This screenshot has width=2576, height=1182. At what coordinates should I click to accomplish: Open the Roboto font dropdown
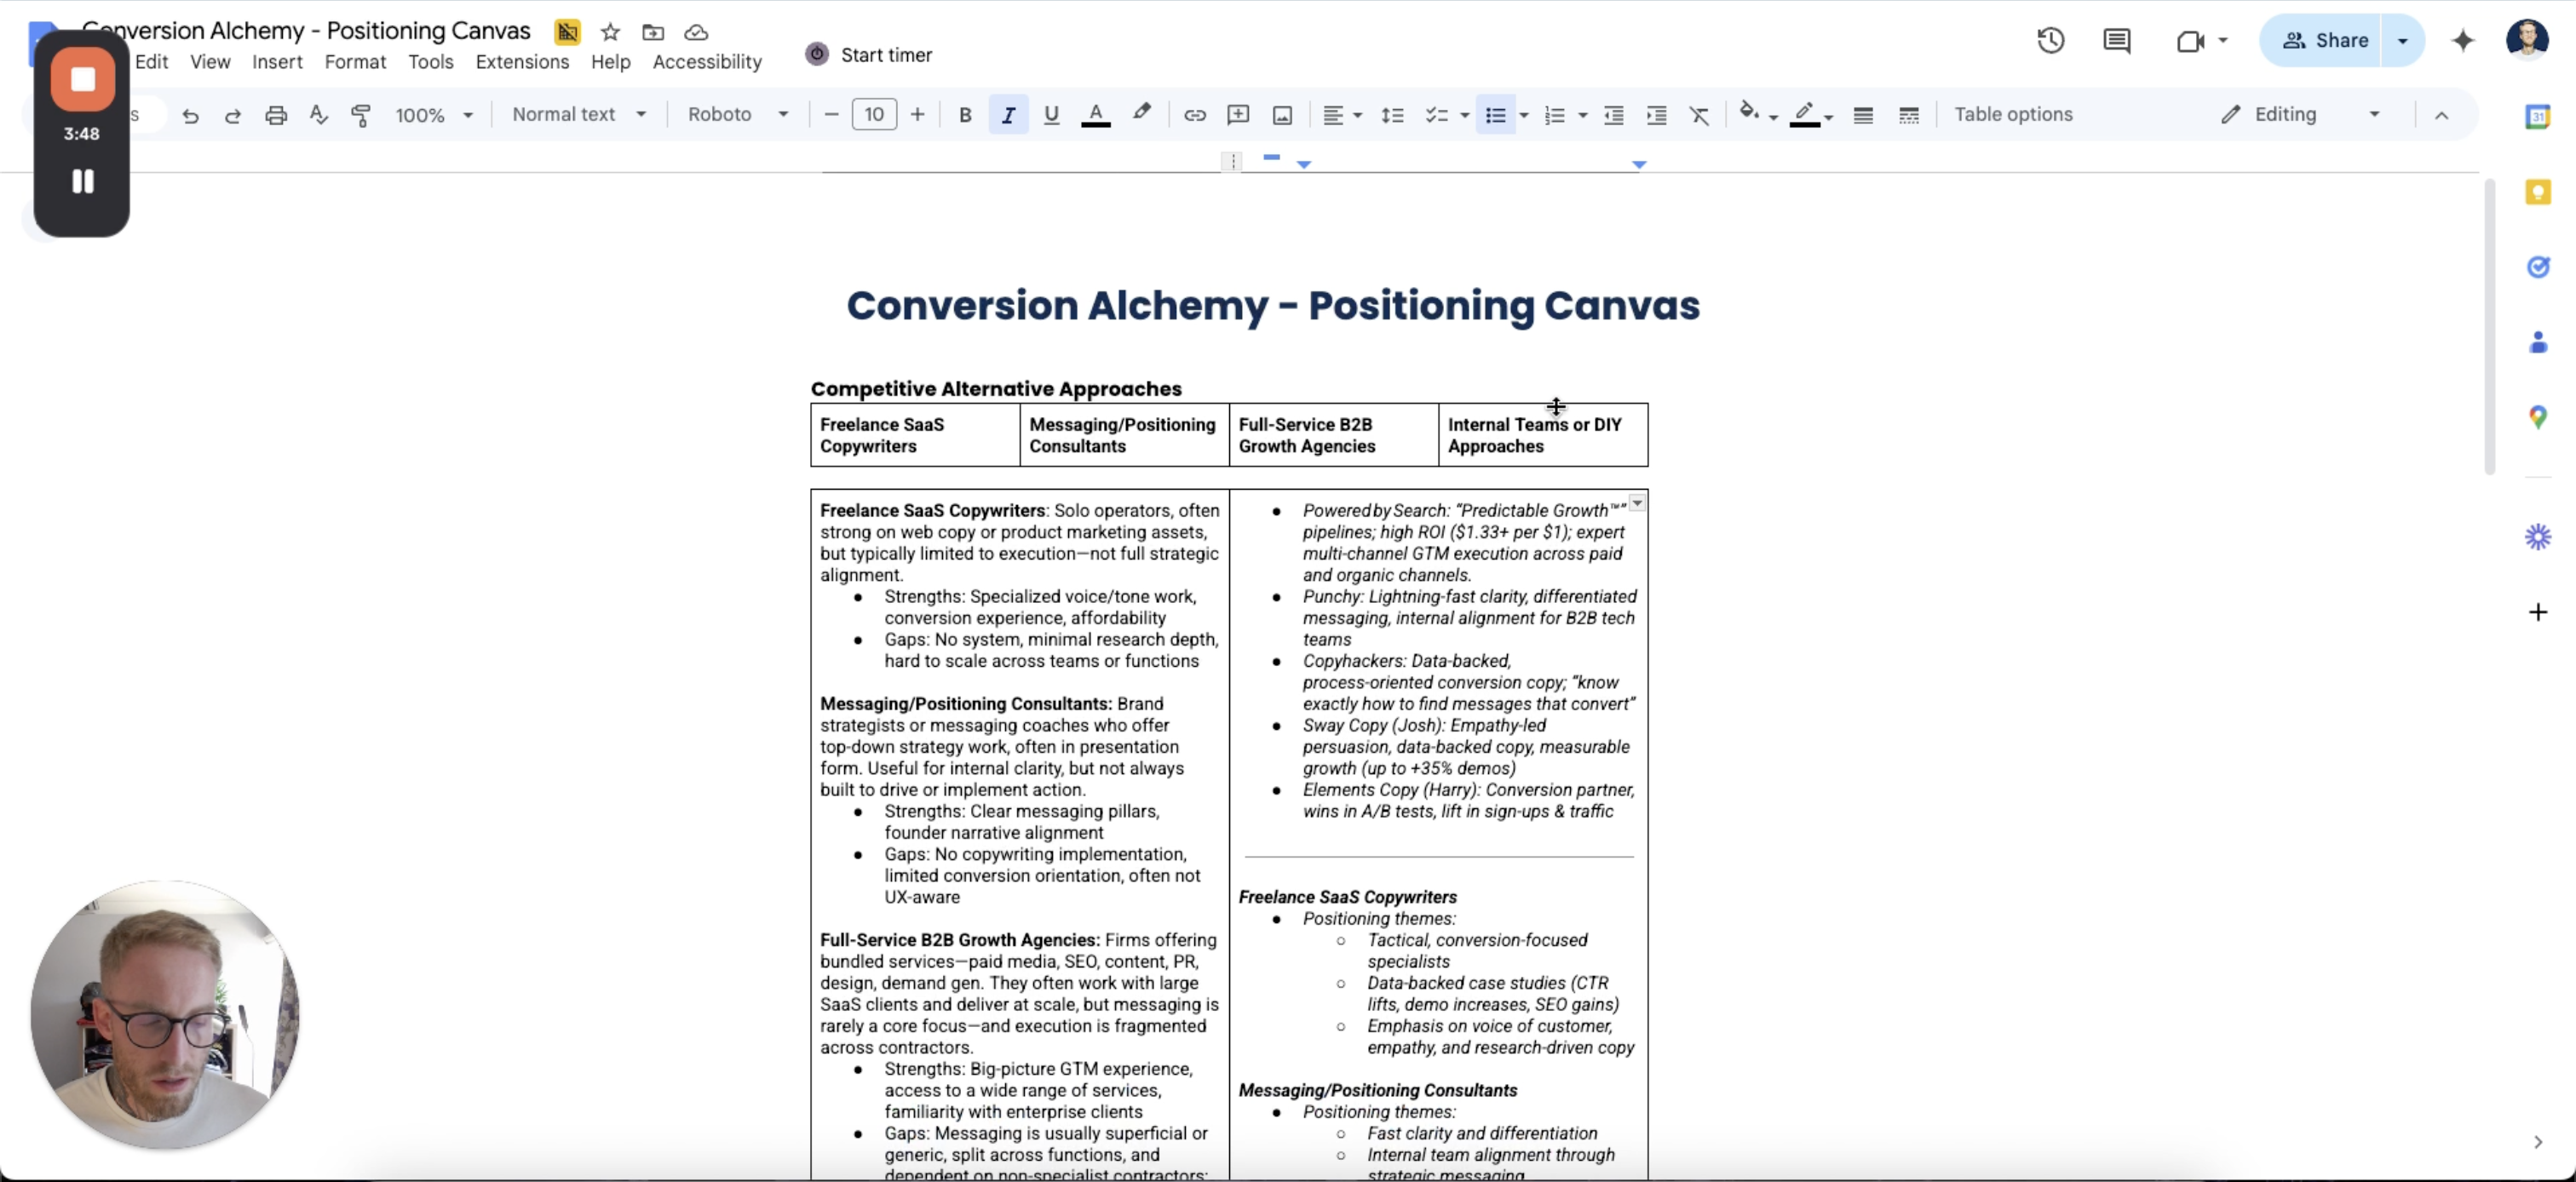737,115
